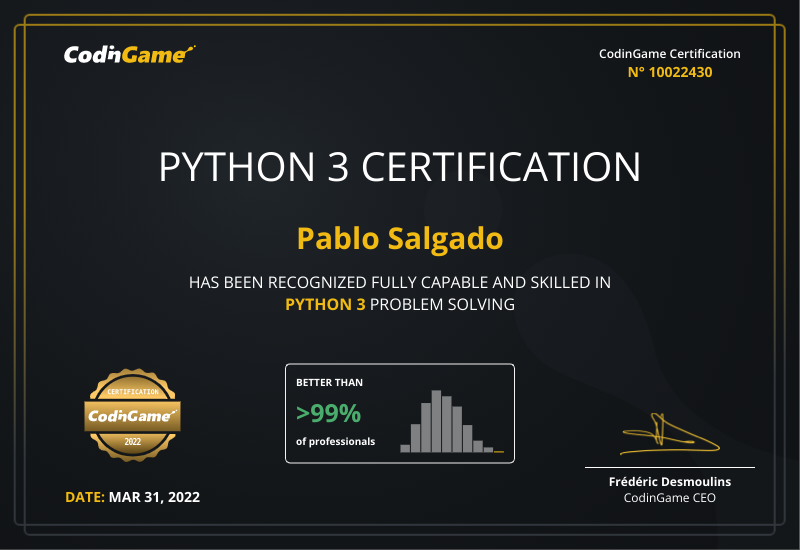This screenshot has height=550, width=800.
Task: Click 'of professionals' text
Action: 335,441
